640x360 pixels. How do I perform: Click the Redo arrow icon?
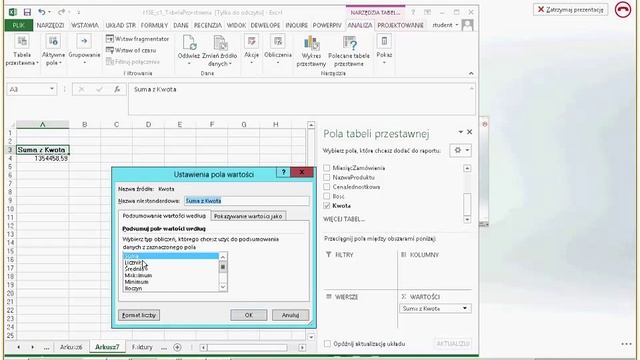[x=61, y=12]
